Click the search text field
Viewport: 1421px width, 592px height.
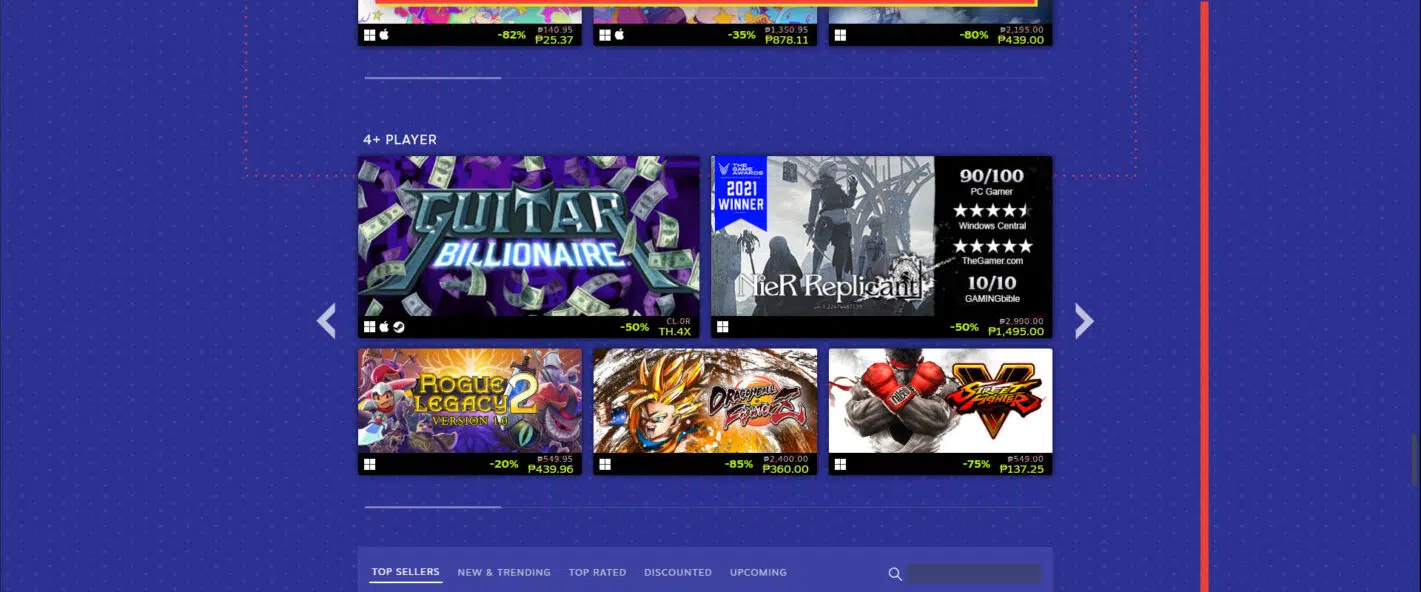click(973, 574)
